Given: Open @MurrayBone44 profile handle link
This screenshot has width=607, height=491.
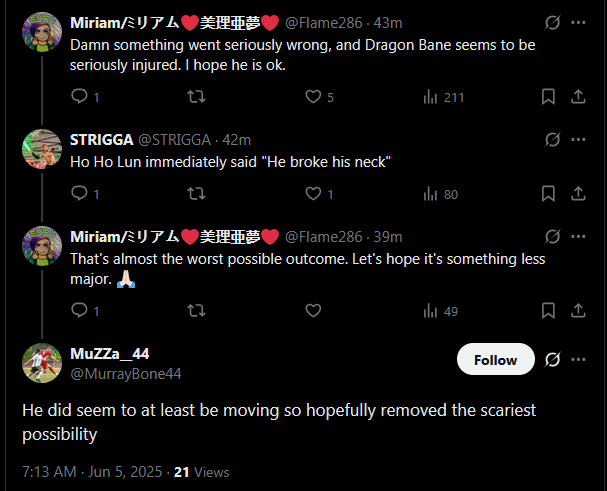Looking at the screenshot, I should [x=125, y=373].
